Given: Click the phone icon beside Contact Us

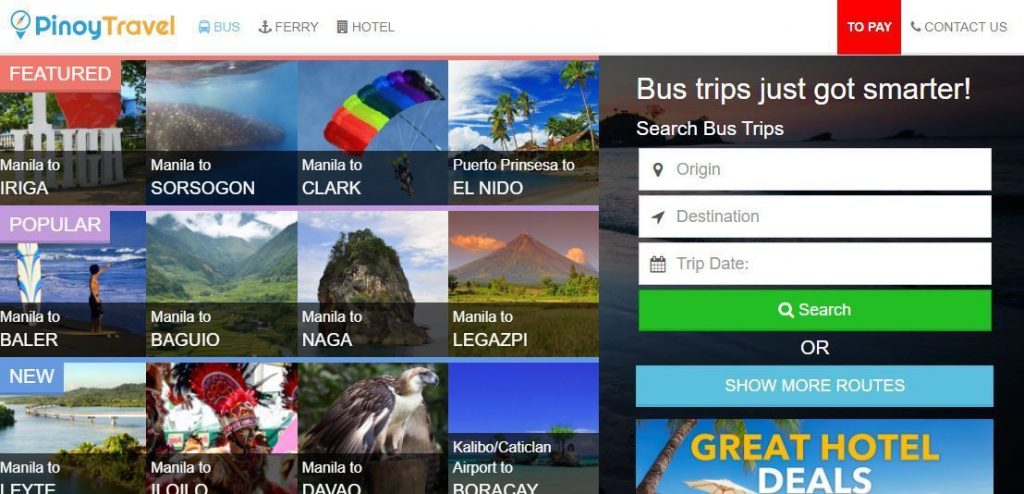Looking at the screenshot, I should (x=916, y=27).
